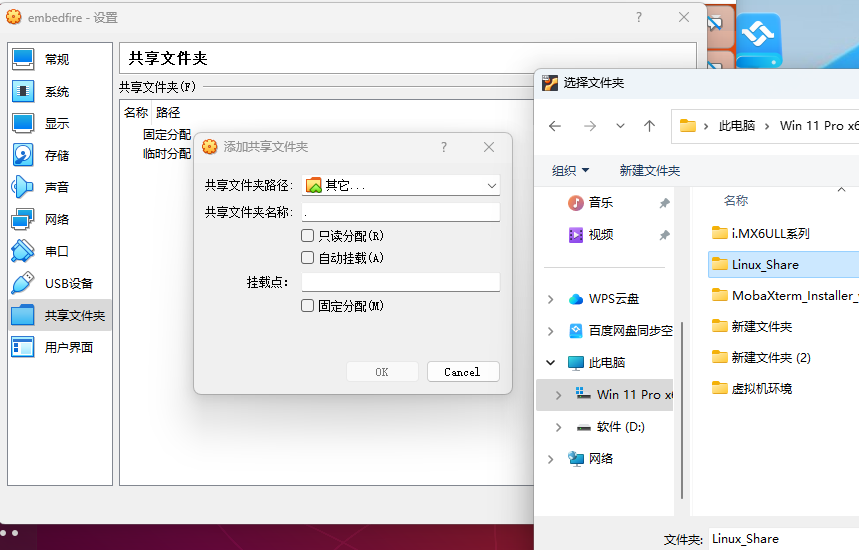This screenshot has height=550, width=859.
Task: Click the 百度网盘同步空间 icon
Action: click(576, 331)
